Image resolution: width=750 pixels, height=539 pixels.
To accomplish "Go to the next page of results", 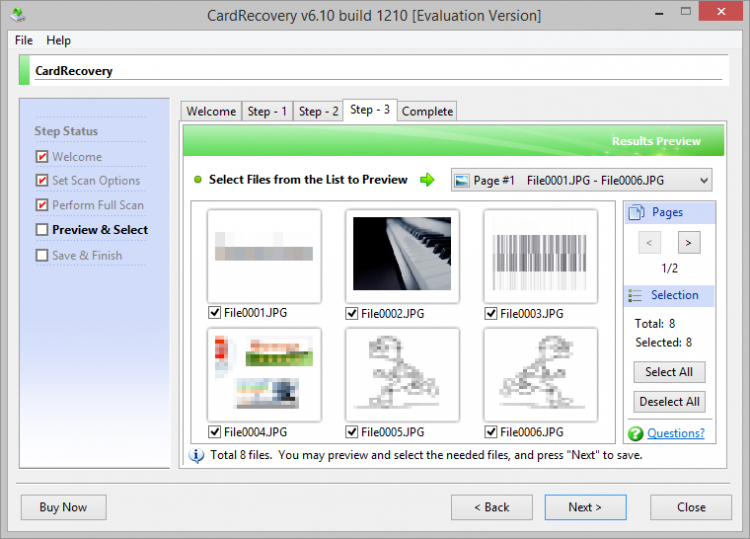I will 689,242.
